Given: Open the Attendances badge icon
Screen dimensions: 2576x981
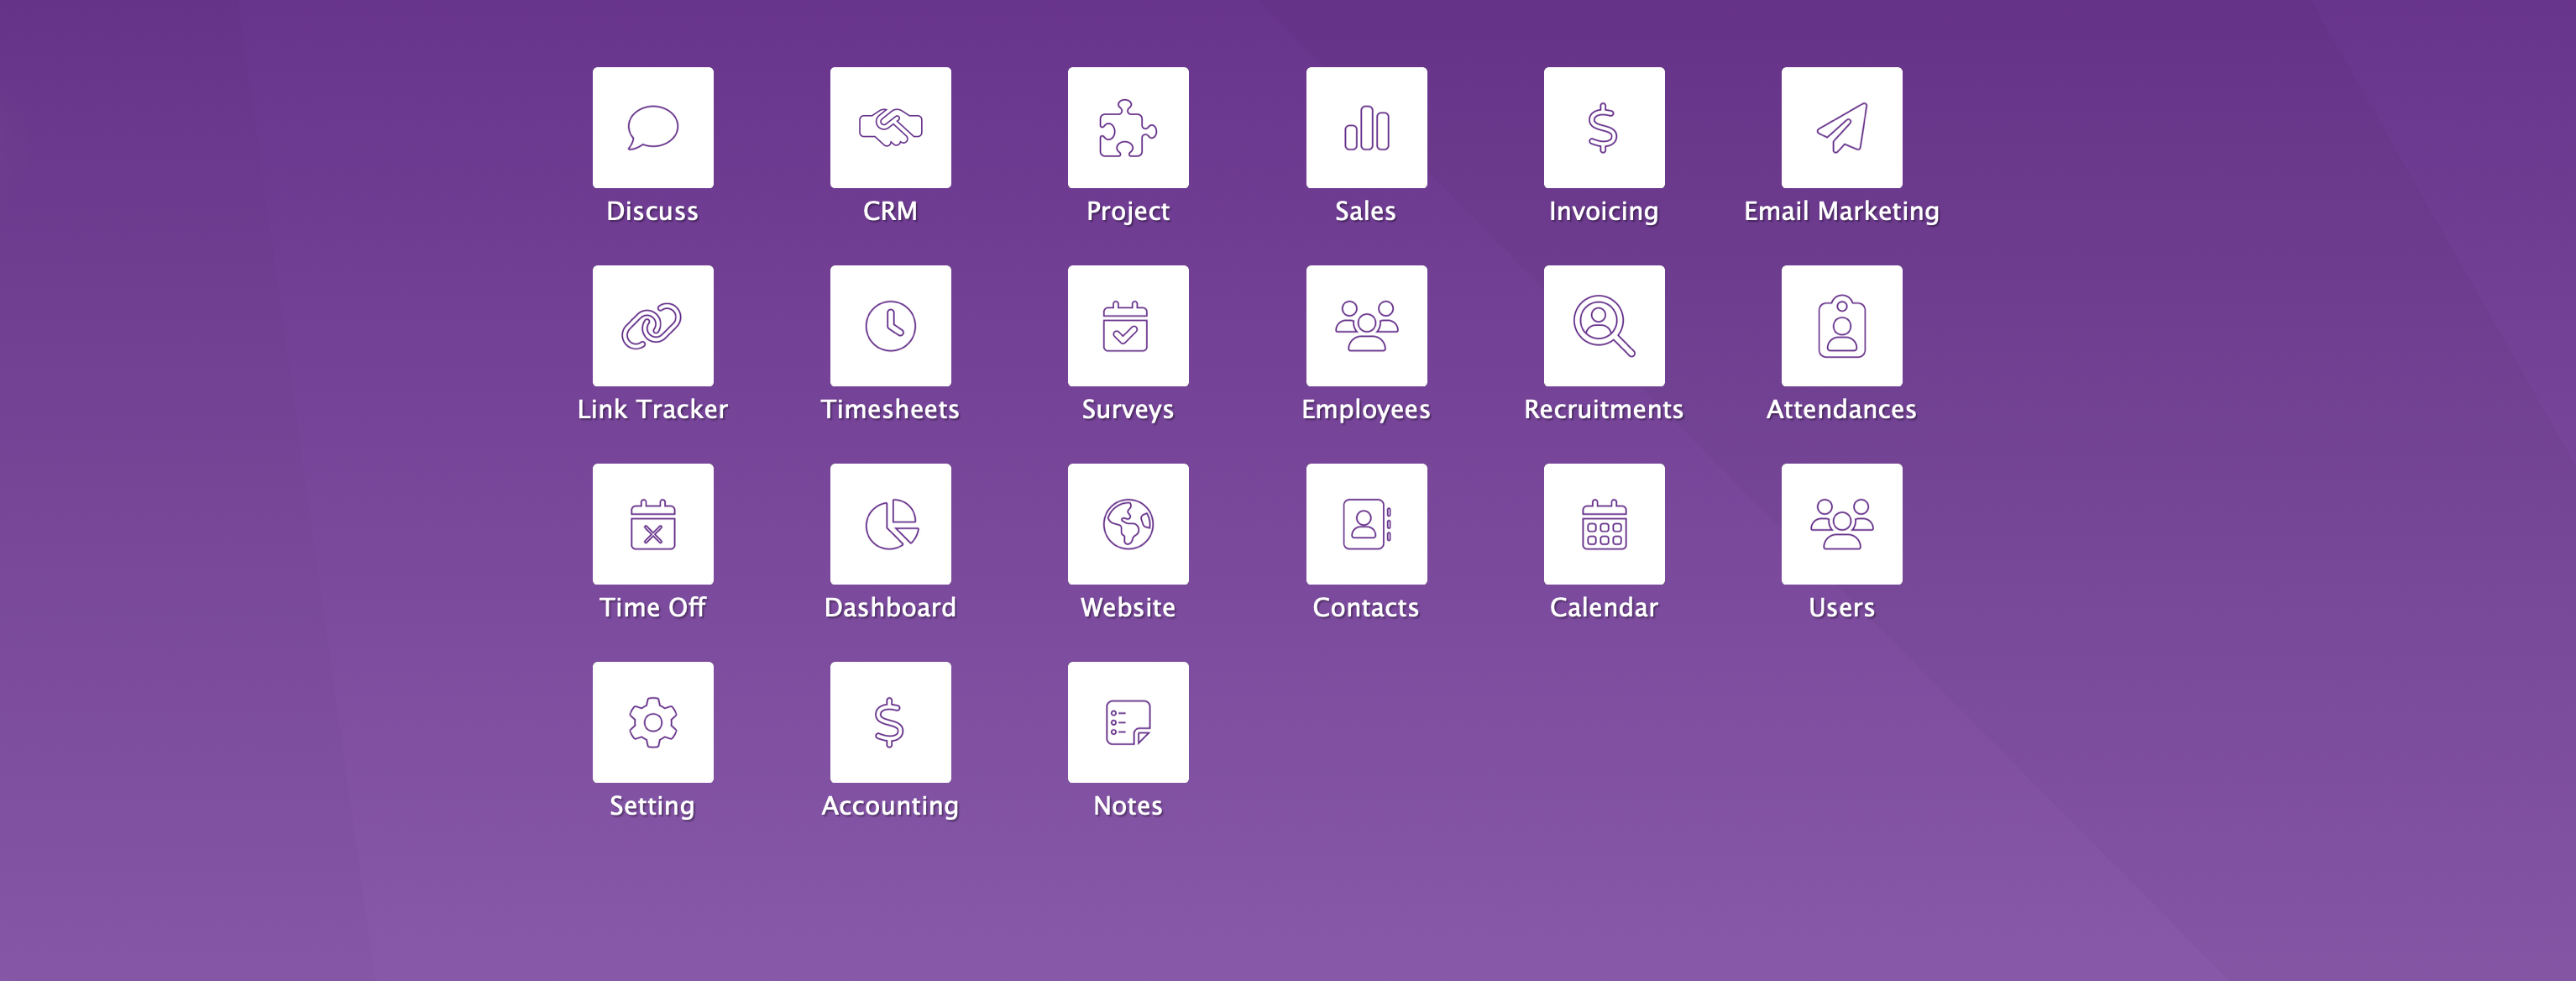Looking at the screenshot, I should click(1842, 325).
